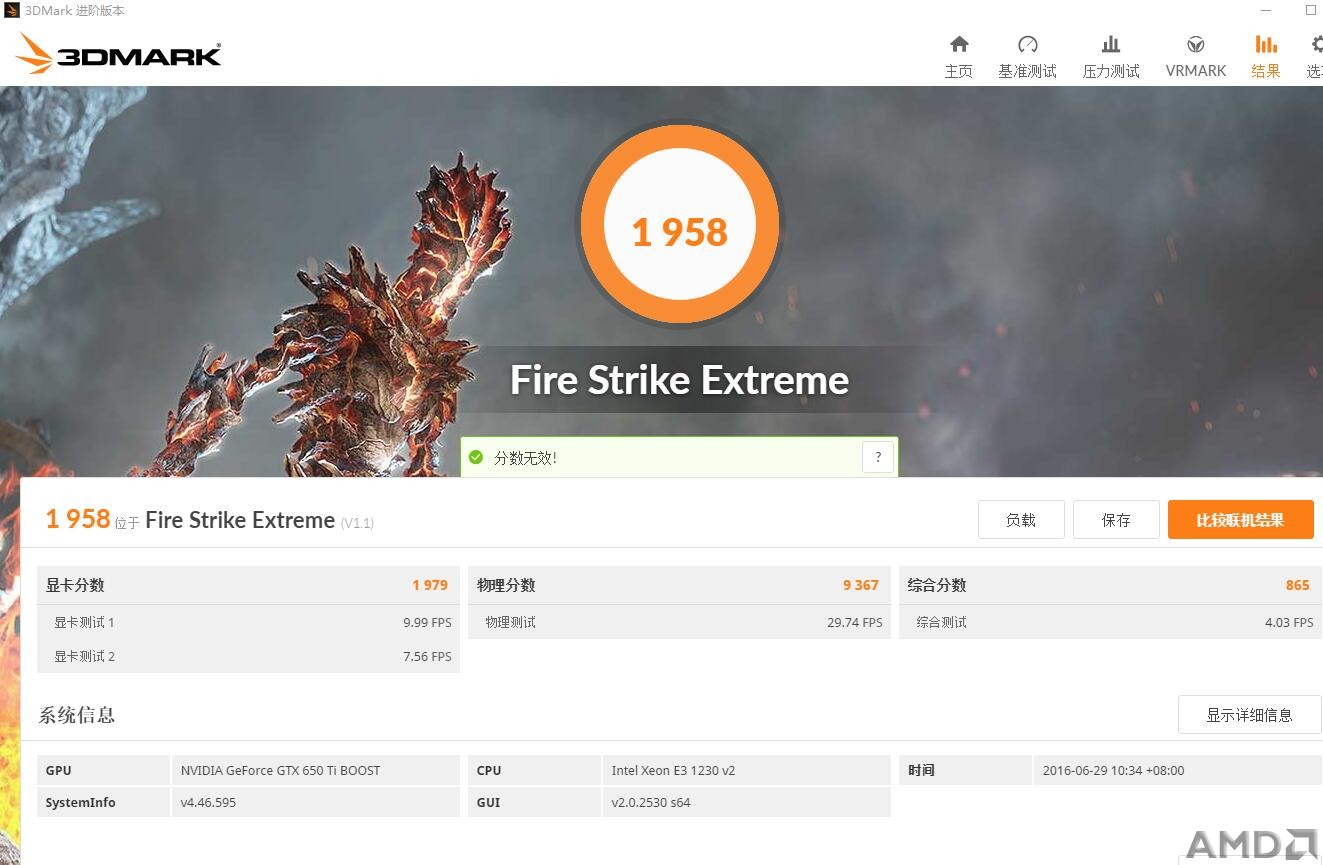Screen dimensions: 1323x865
Task: Click the 4.03 FPS value
Action: pyautogui.click(x=1289, y=622)
